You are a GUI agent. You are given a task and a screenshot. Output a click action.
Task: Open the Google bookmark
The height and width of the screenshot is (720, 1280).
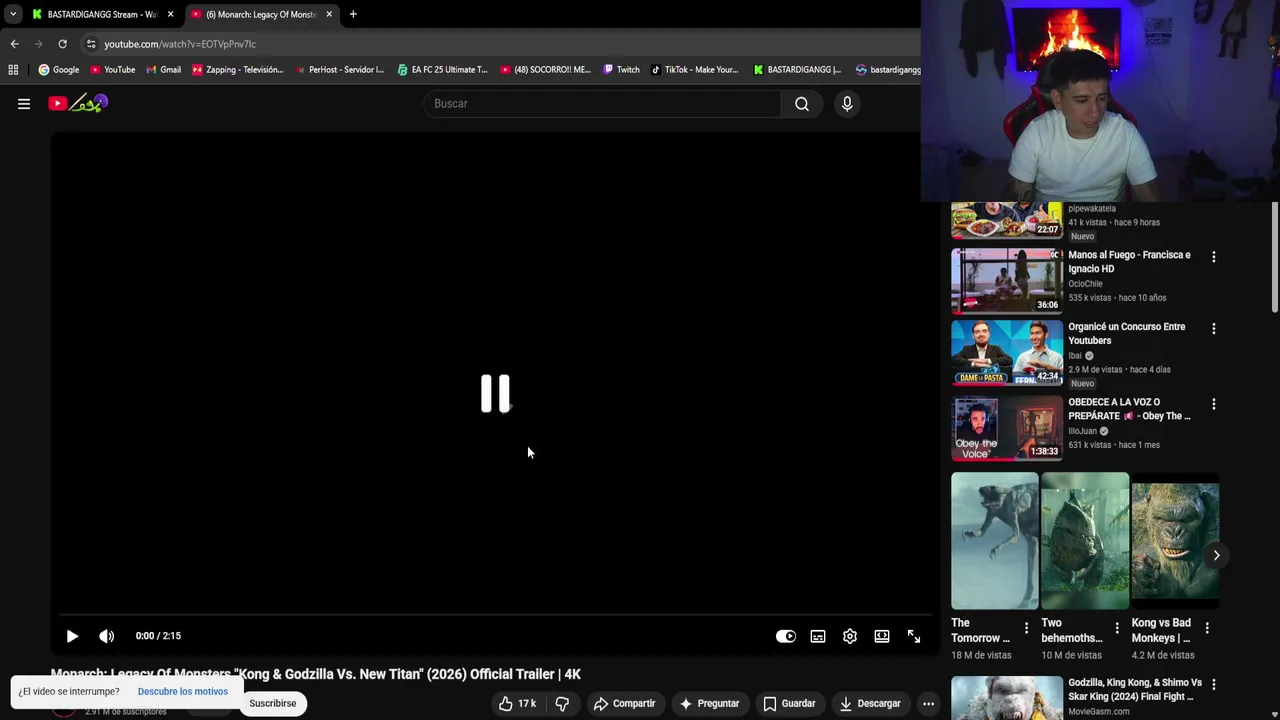pos(59,70)
